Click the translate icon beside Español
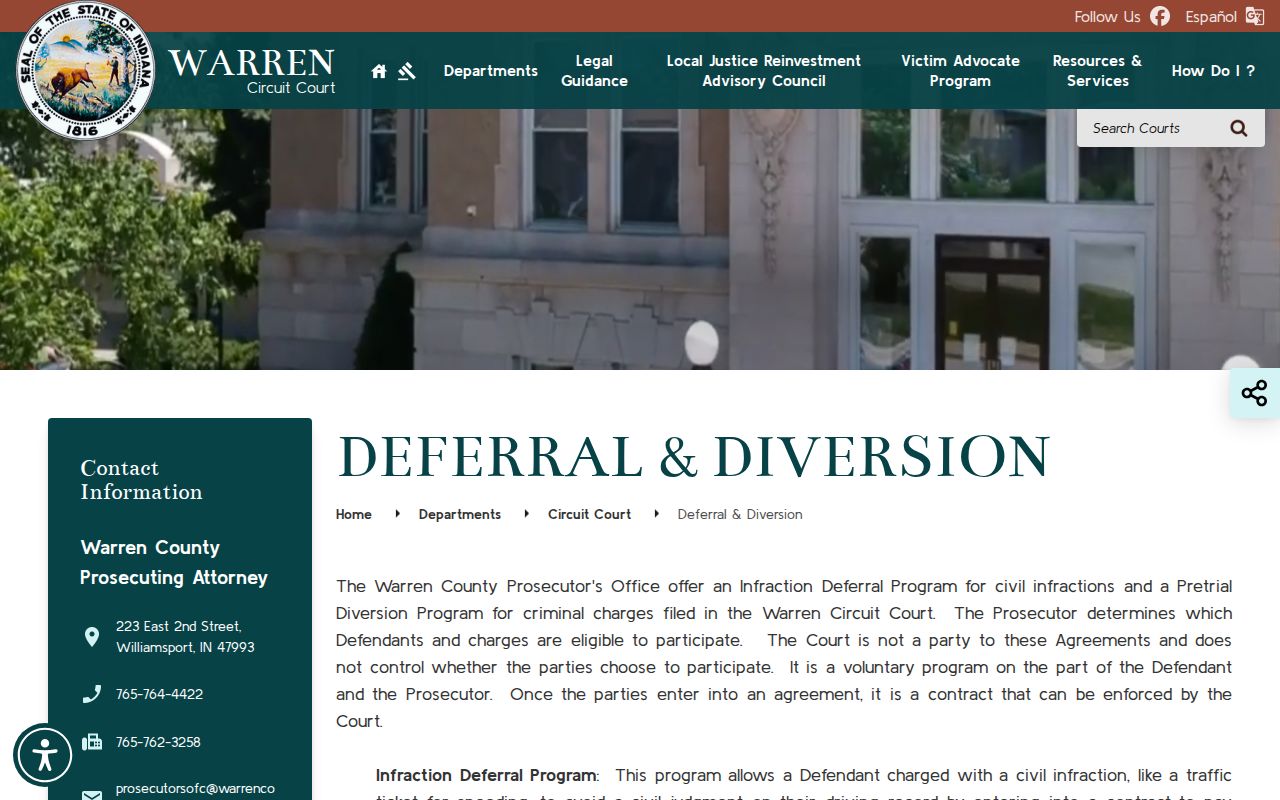 point(1255,16)
